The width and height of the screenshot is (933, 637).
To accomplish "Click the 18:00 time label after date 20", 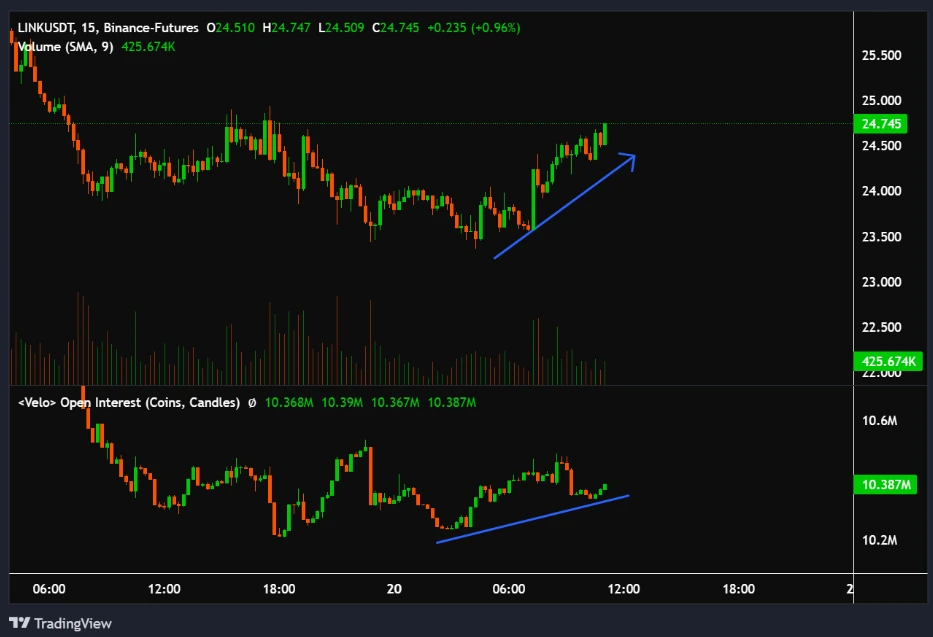I will pos(738,589).
